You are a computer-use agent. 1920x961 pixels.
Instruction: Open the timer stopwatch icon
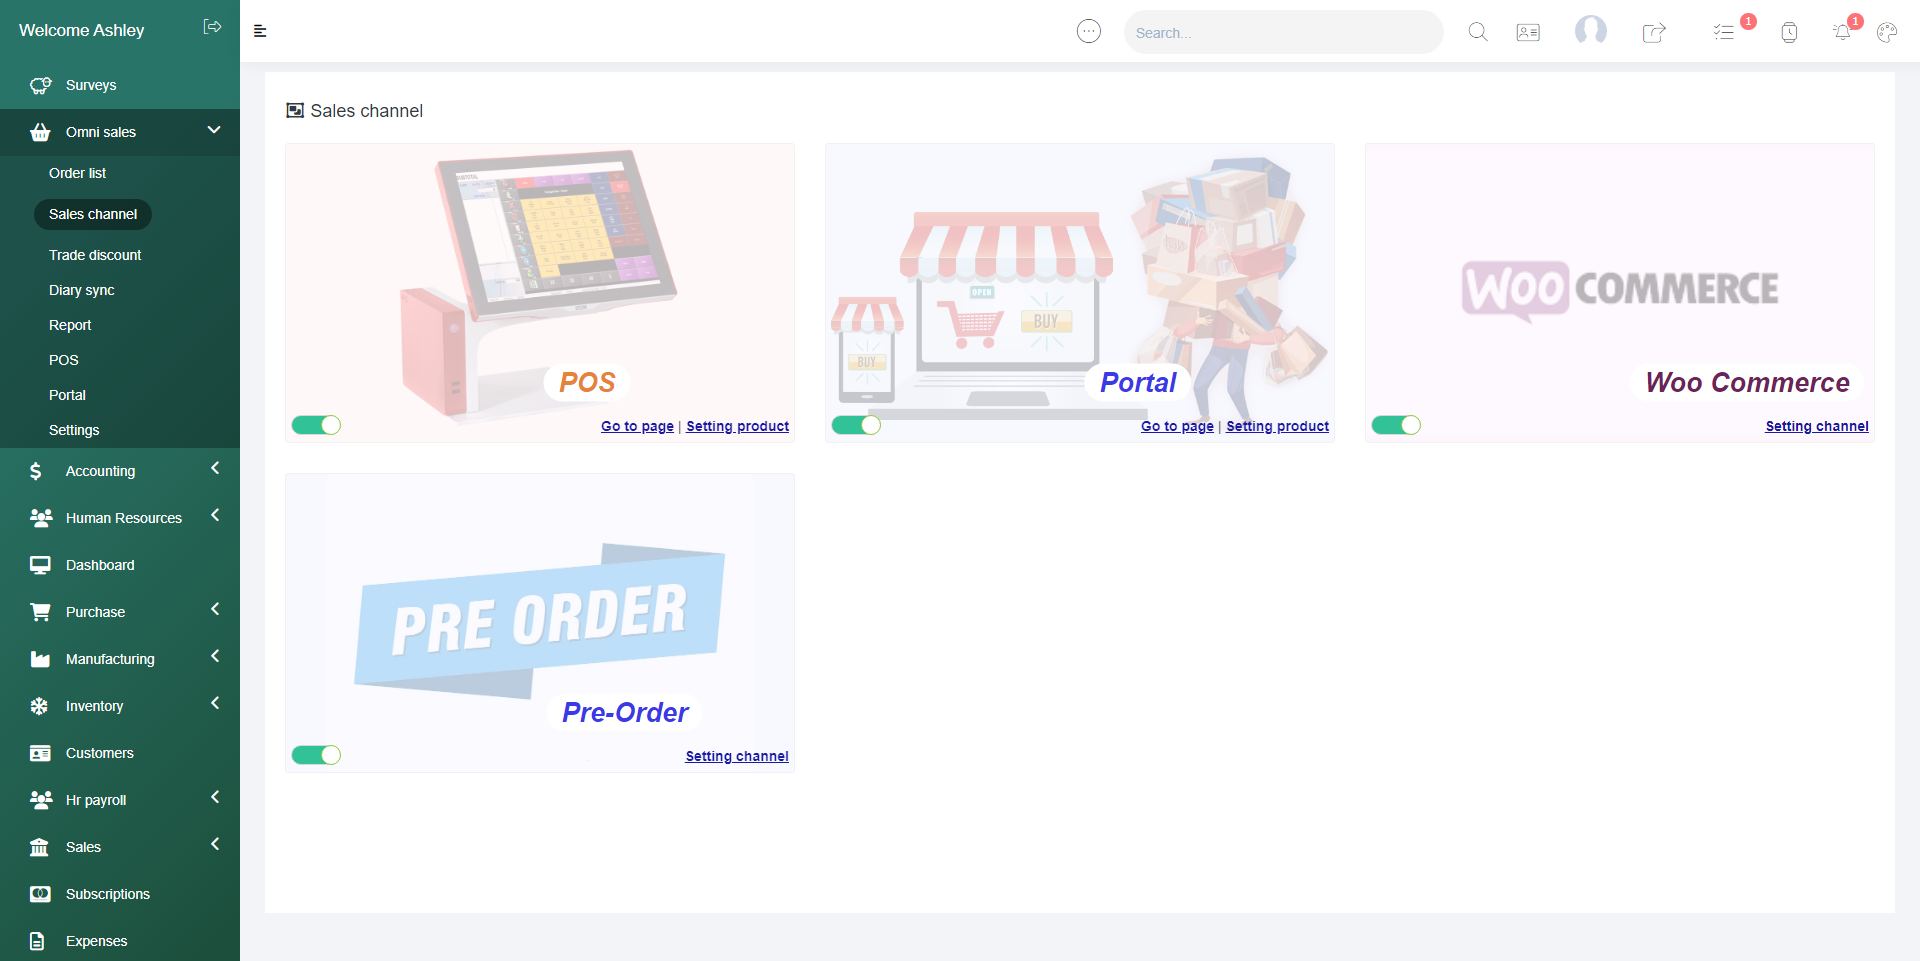(x=1789, y=32)
